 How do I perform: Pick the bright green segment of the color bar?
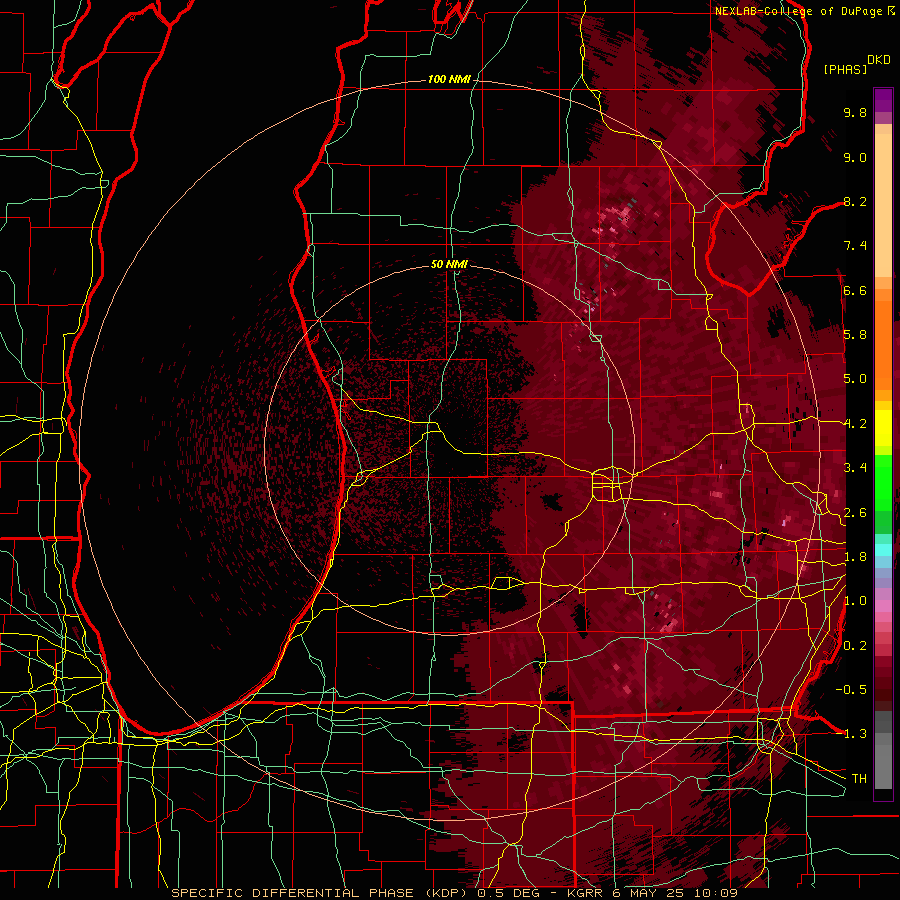(883, 484)
